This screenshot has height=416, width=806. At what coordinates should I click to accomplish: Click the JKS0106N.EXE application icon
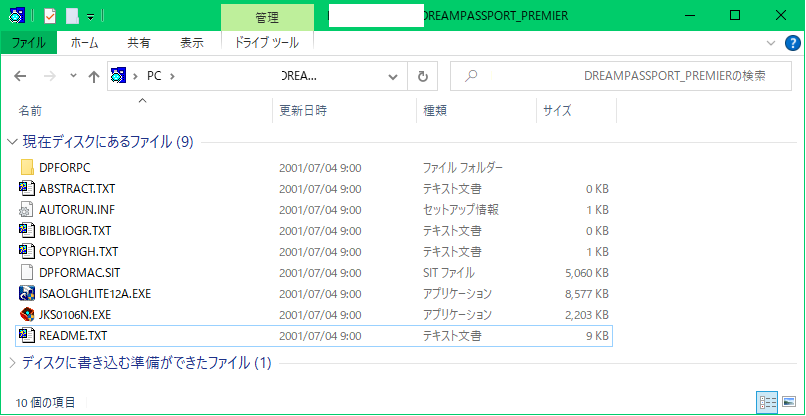[27, 315]
